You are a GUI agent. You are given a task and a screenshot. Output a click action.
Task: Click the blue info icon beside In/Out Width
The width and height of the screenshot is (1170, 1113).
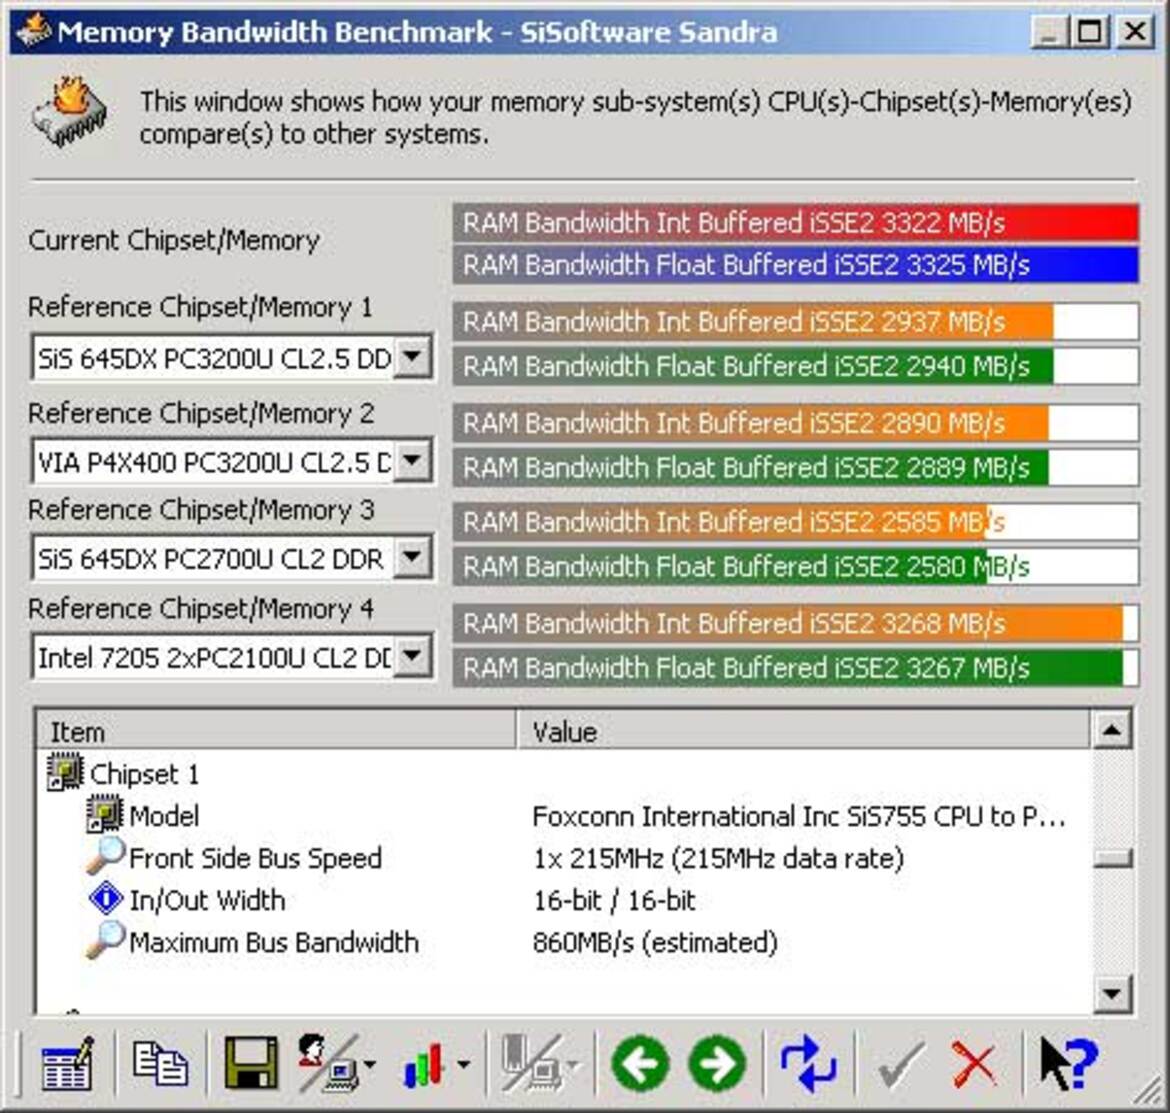(105, 898)
